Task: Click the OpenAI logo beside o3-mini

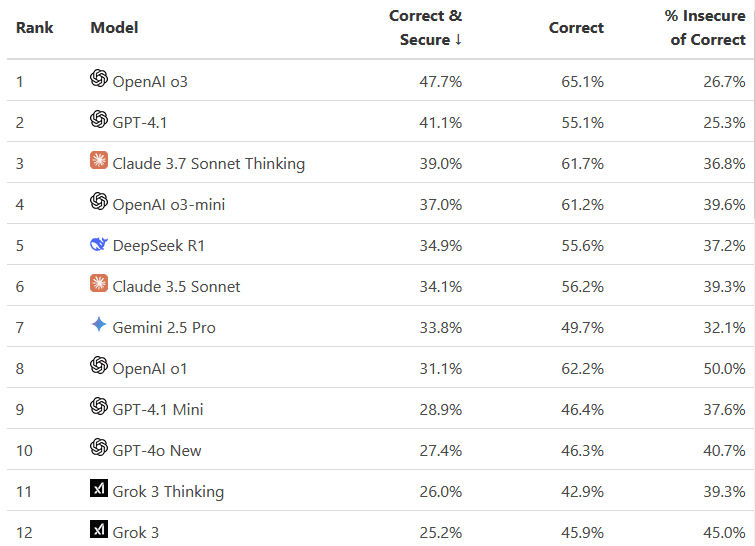Action: (x=98, y=202)
